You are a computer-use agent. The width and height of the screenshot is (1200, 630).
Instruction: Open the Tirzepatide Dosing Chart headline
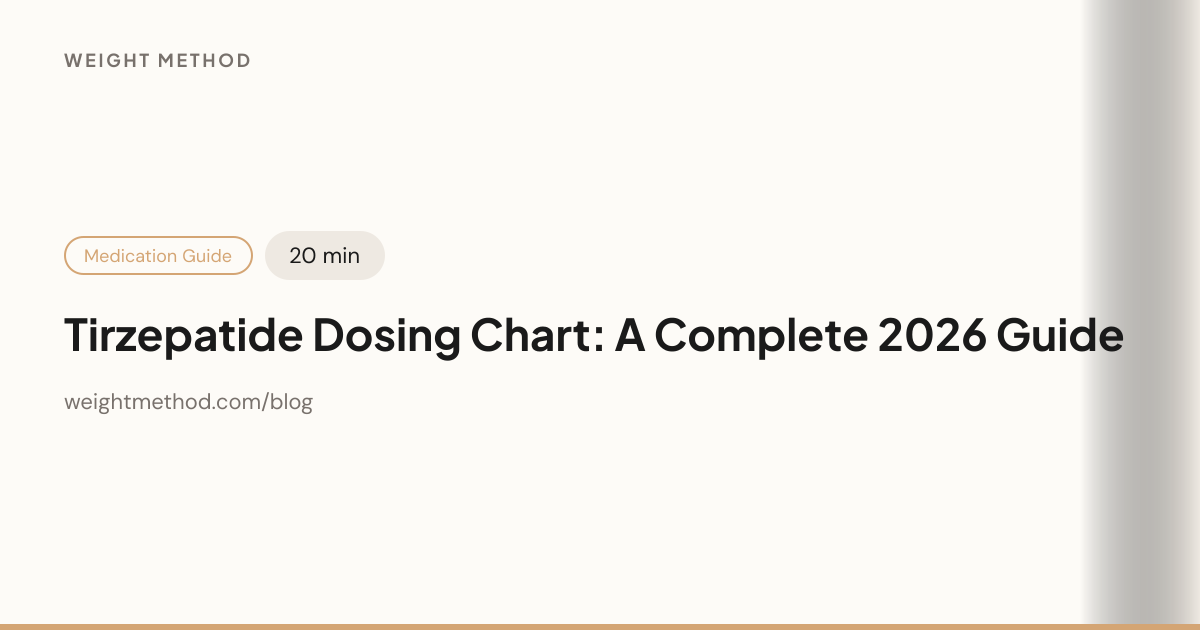(594, 337)
